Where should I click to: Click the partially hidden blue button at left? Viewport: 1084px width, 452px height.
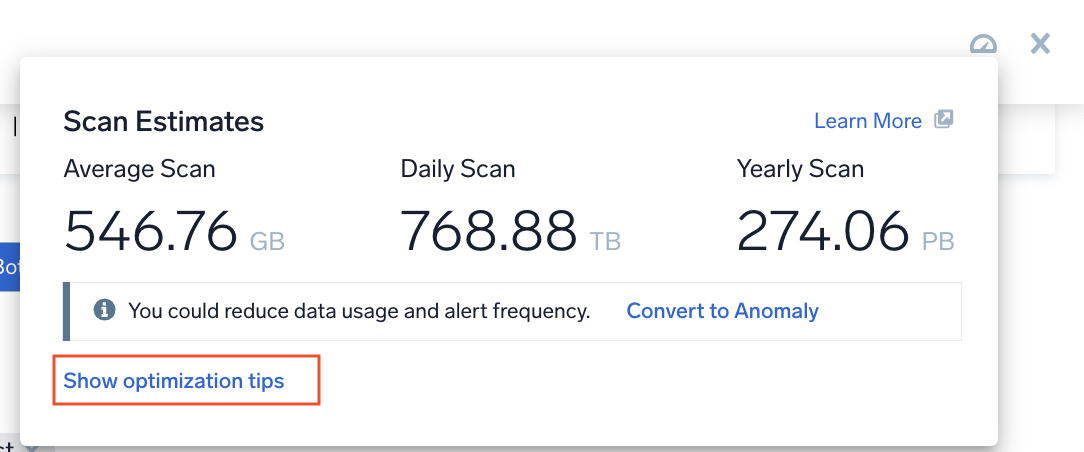pyautogui.click(x=10, y=266)
